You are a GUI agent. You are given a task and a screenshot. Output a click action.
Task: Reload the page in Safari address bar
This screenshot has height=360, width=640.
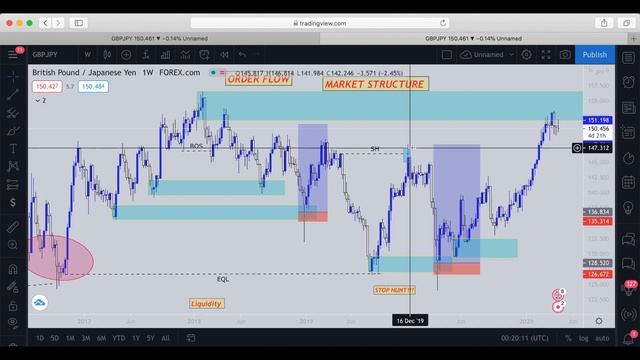[x=443, y=23]
